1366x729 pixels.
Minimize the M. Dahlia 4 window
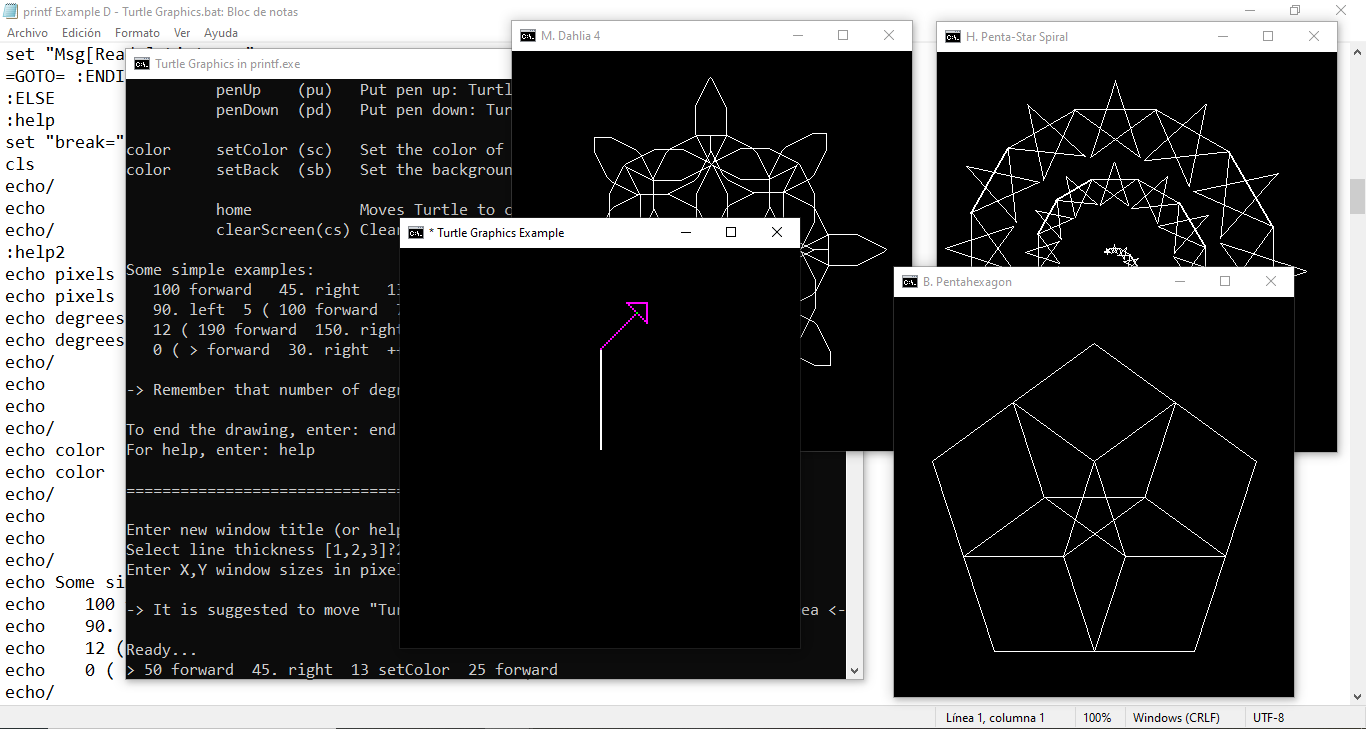pos(798,36)
